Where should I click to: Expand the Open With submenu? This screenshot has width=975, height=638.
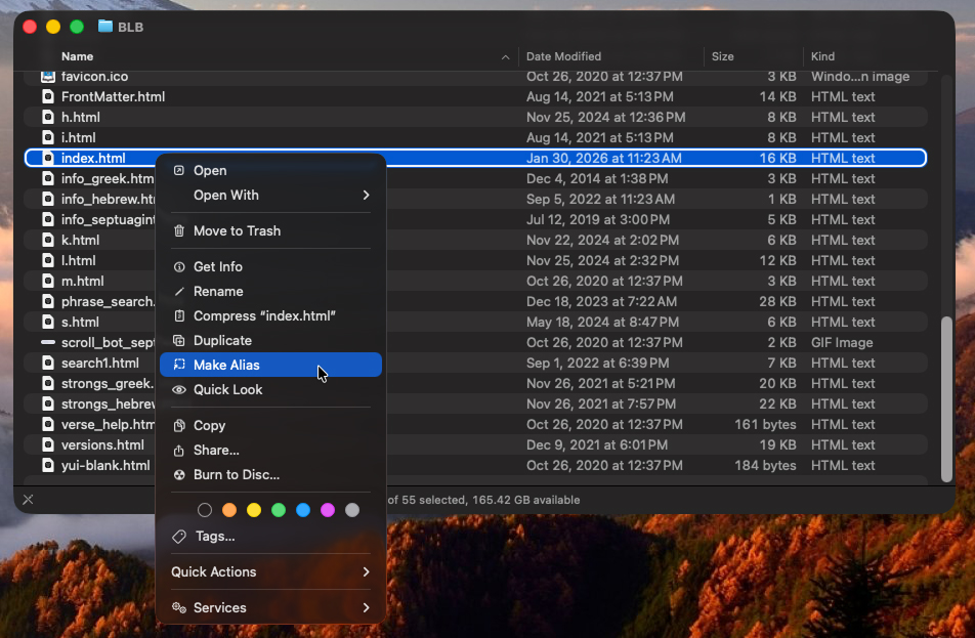(270, 195)
